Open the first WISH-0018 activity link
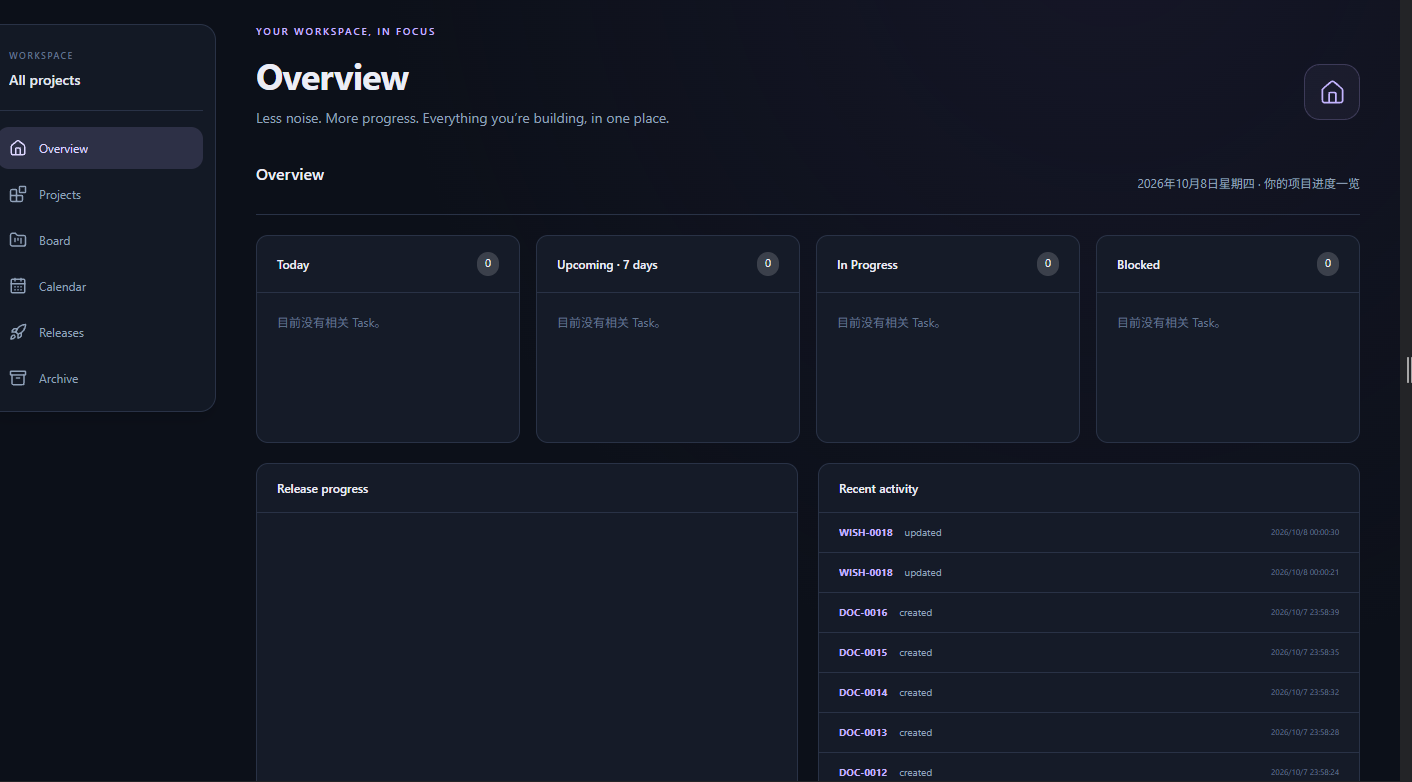 (866, 533)
